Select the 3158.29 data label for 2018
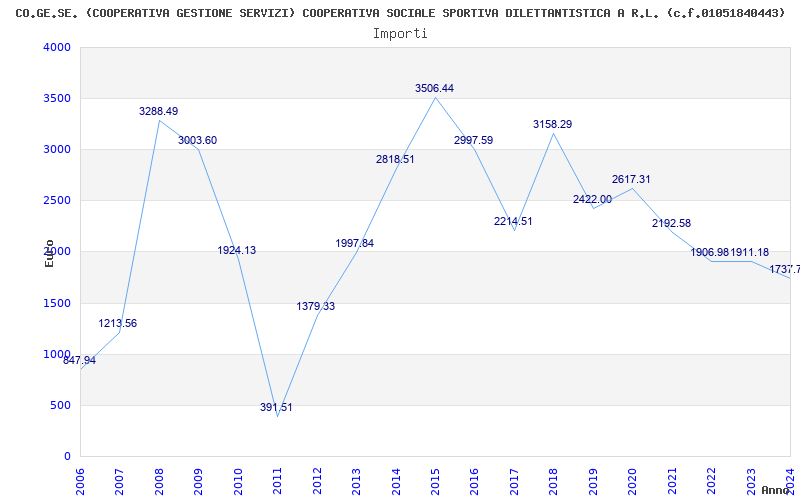This screenshot has width=800, height=500. coord(553,124)
